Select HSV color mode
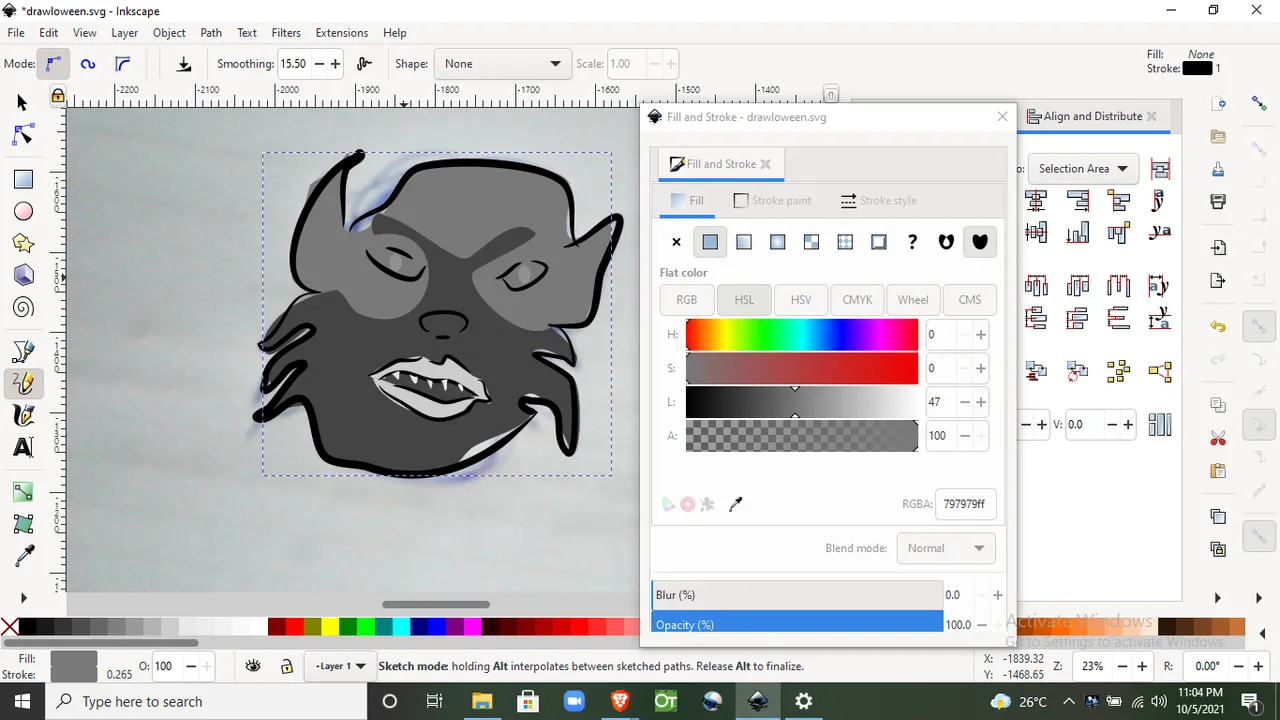 pos(801,300)
